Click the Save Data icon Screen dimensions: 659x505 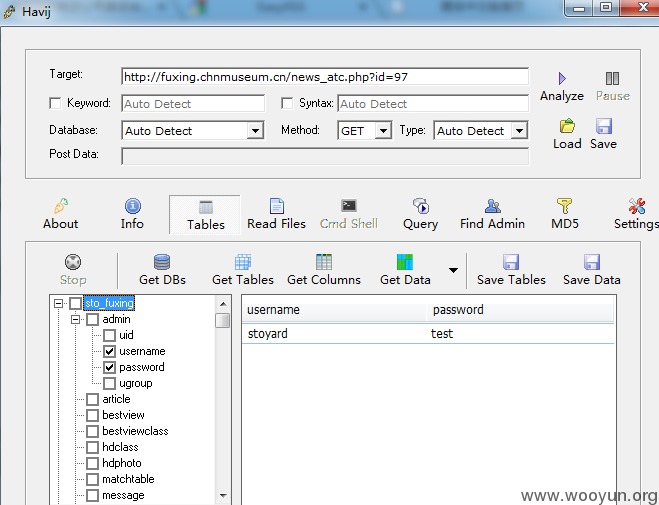(x=591, y=262)
